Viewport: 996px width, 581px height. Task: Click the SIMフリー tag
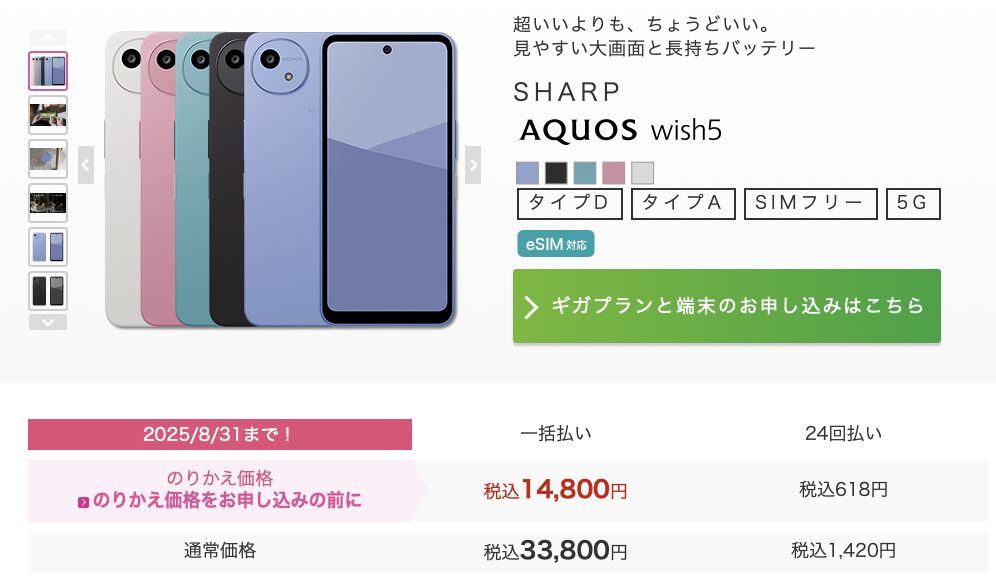pos(811,203)
